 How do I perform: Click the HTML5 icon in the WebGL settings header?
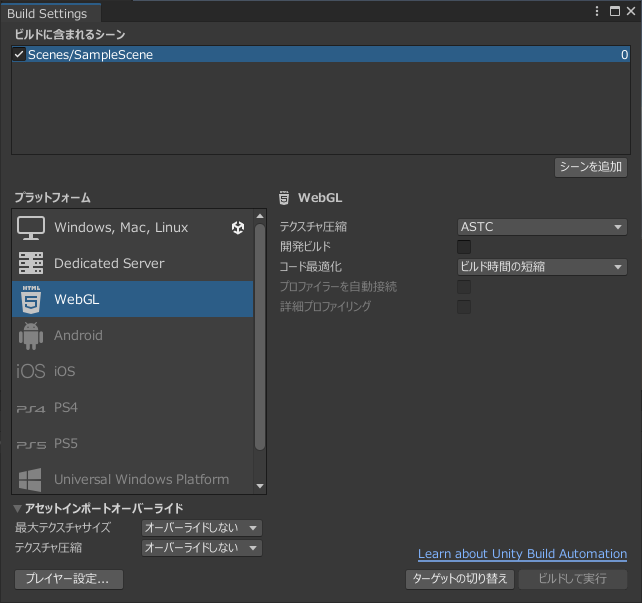click(284, 198)
